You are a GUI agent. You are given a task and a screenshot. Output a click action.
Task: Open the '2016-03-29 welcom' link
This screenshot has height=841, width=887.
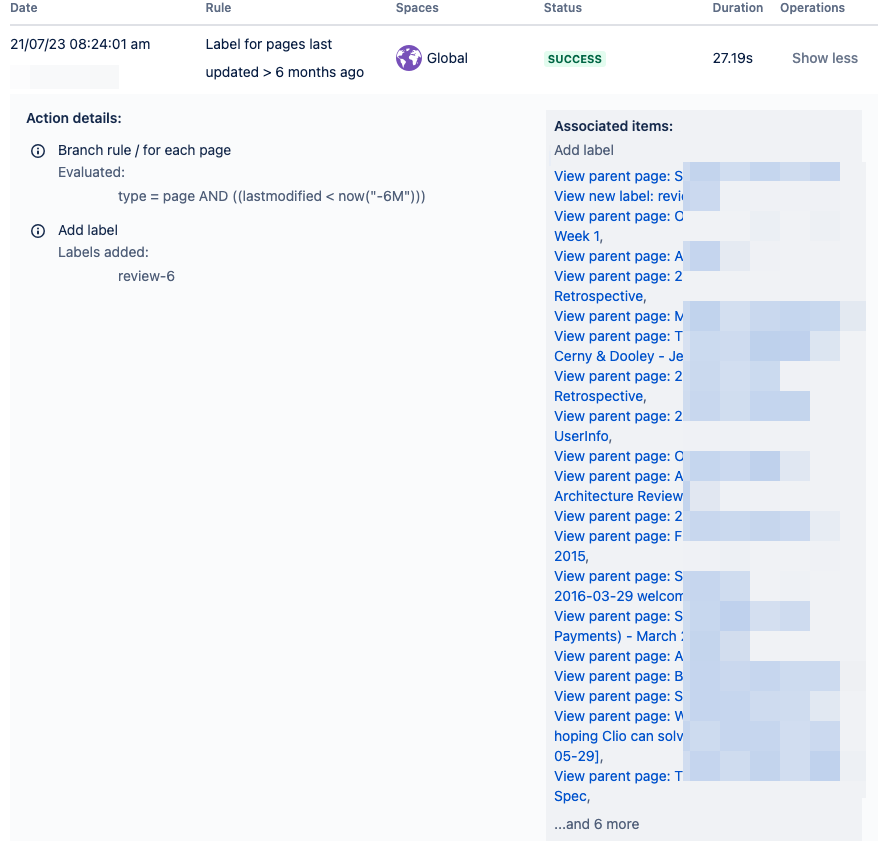pos(618,596)
